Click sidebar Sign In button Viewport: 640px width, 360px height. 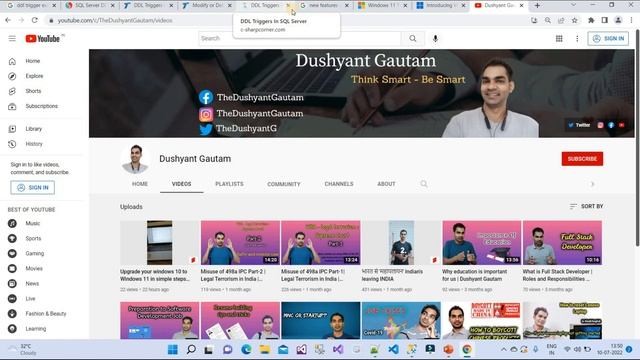tap(33, 188)
